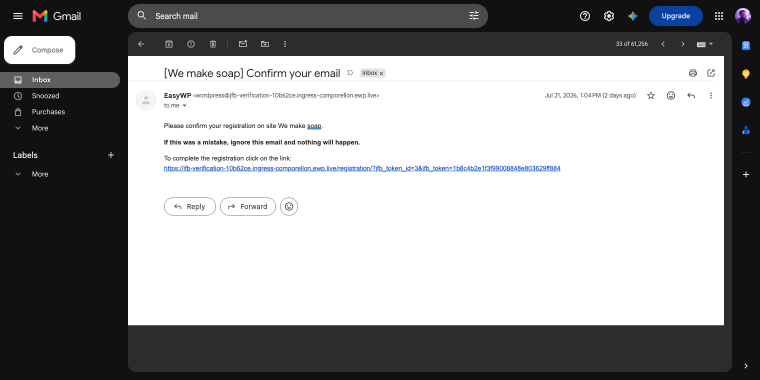The height and width of the screenshot is (380, 760).
Task: Open Google apps grid
Action: point(719,16)
